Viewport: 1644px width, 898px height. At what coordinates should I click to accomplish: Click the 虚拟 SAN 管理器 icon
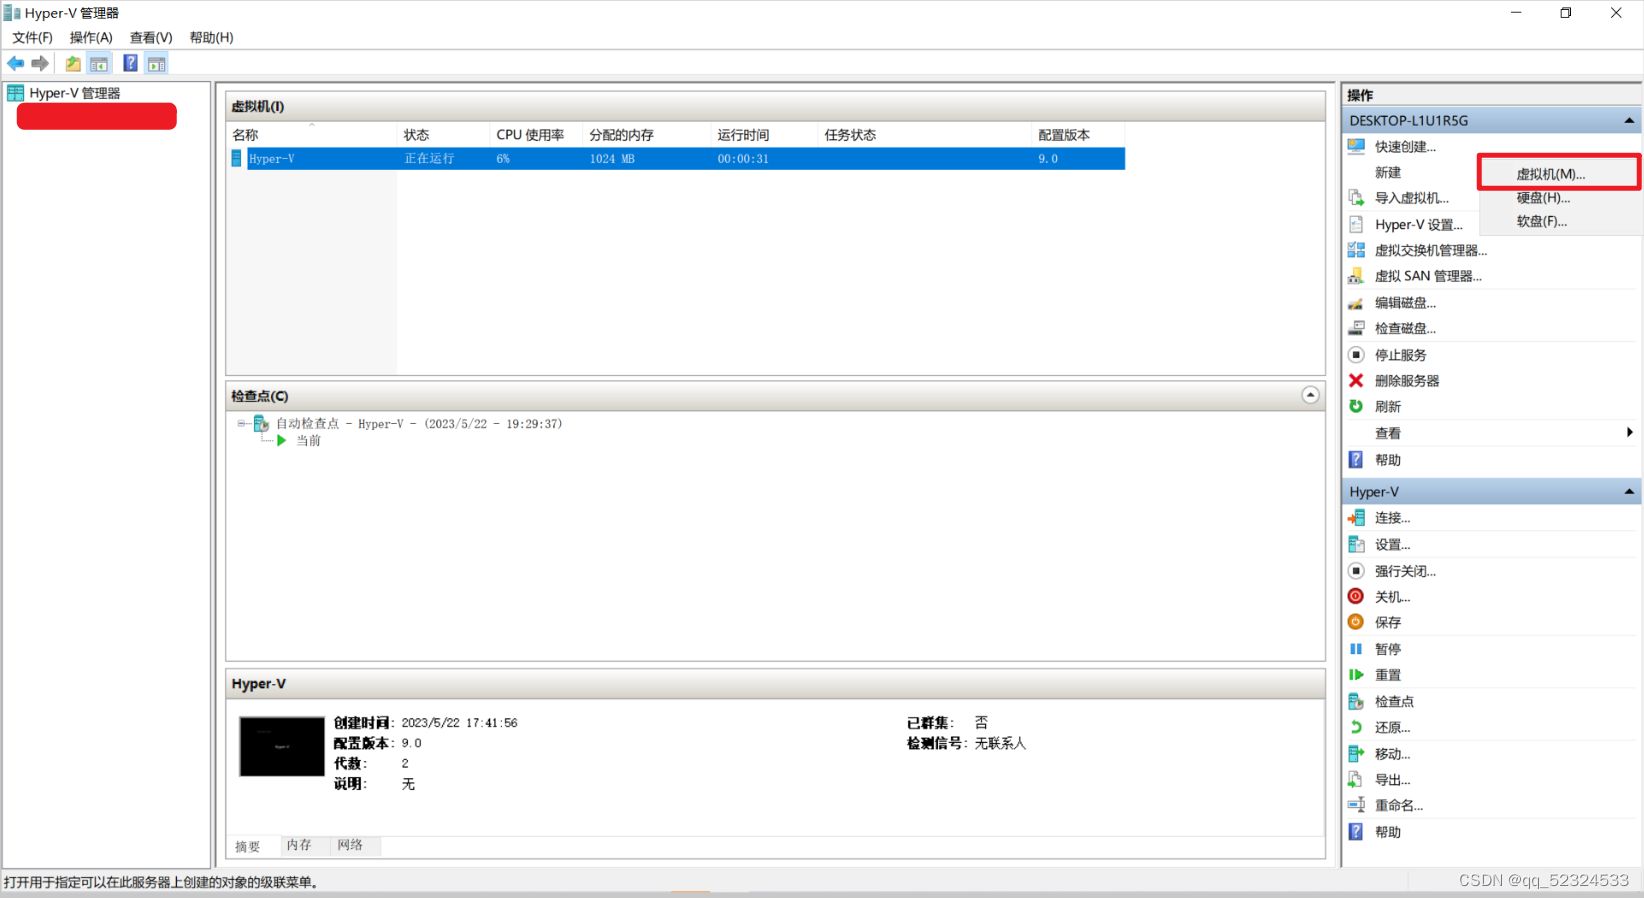click(1356, 276)
